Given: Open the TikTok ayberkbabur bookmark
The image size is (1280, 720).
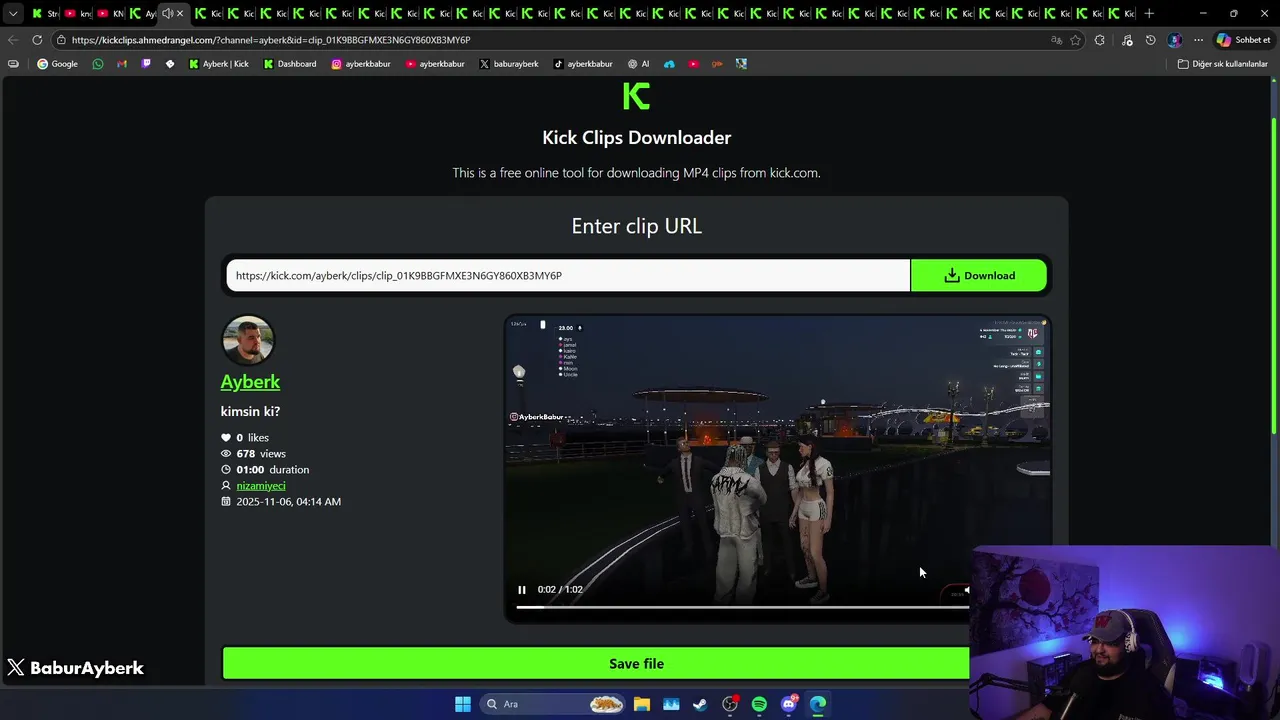Looking at the screenshot, I should (582, 64).
